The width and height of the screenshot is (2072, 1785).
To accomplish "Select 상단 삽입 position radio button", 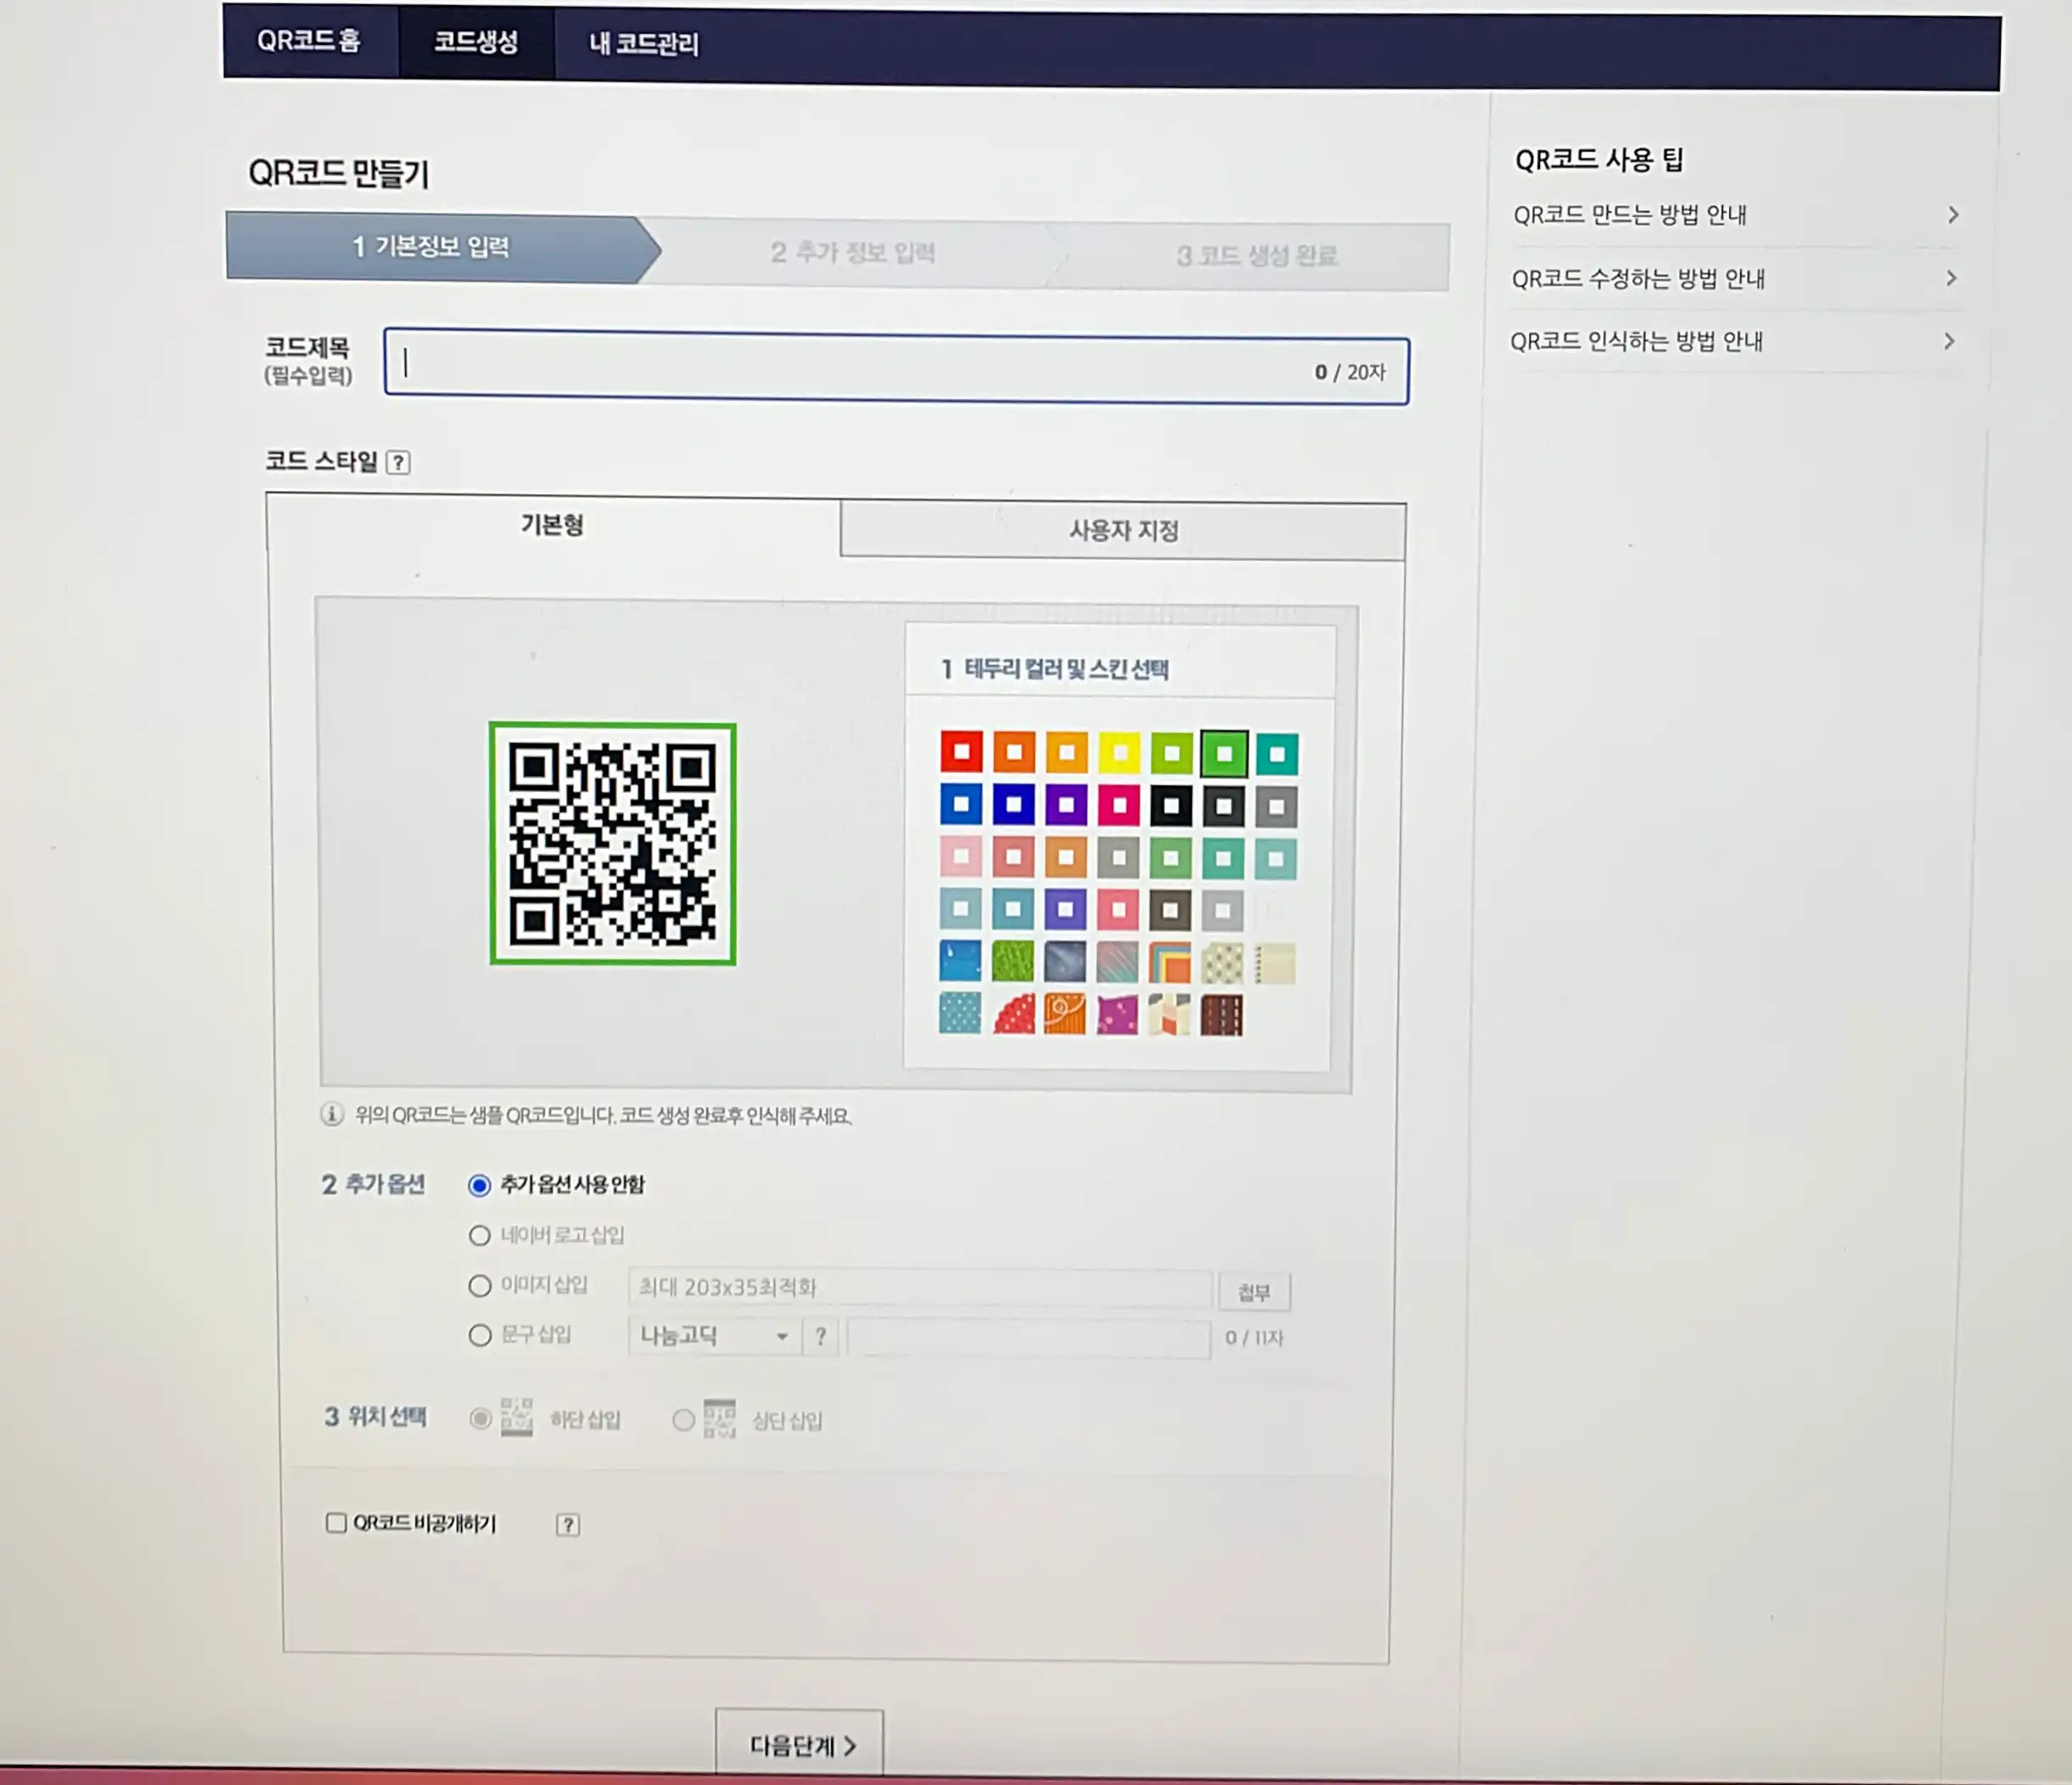I will point(683,1420).
